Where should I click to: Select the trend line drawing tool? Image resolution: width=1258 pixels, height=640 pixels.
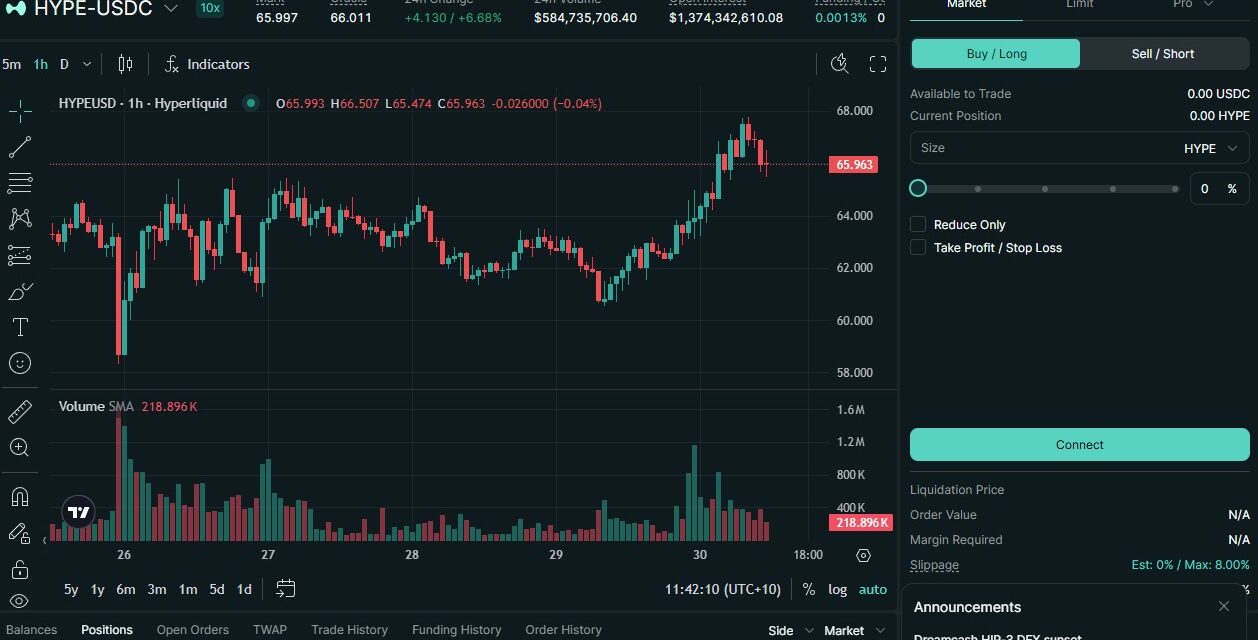pyautogui.click(x=20, y=147)
